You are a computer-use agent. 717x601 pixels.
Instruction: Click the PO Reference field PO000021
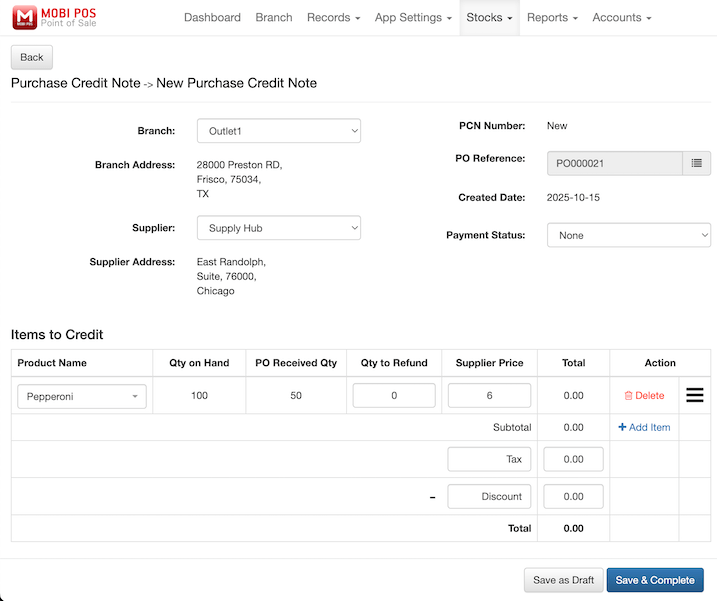615,163
